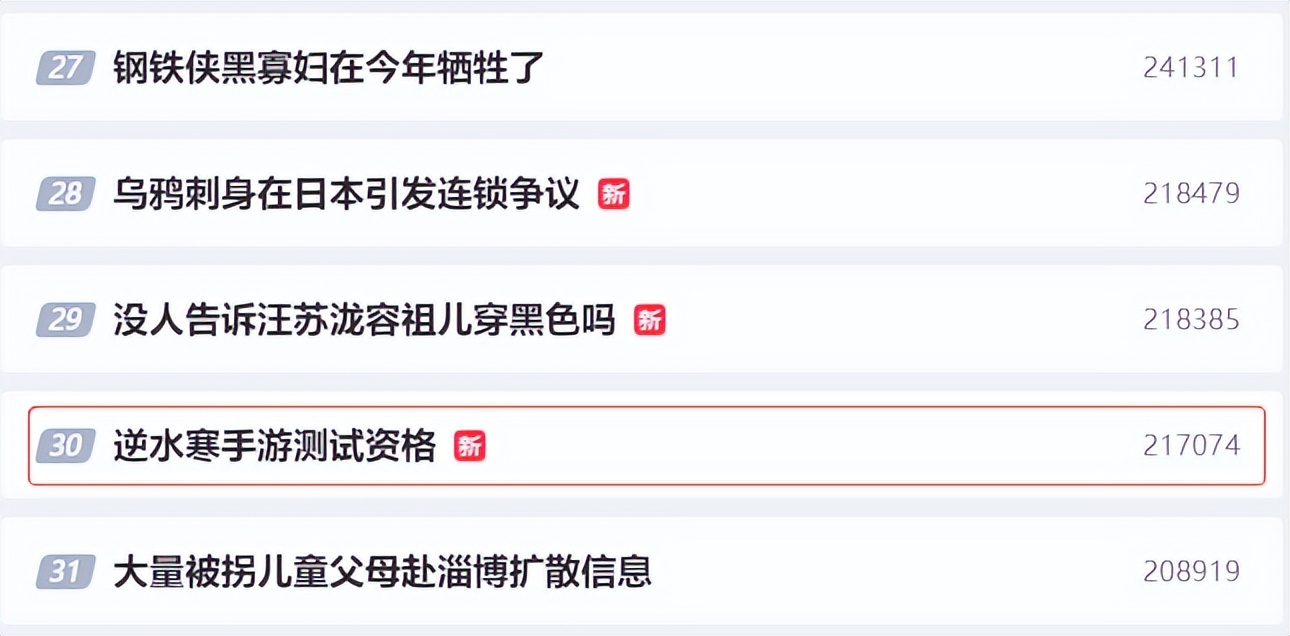Open the topic 大量被拐儿童父母赴淄博扩散信息
Image resolution: width=1290 pixels, height=636 pixels.
(x=382, y=572)
